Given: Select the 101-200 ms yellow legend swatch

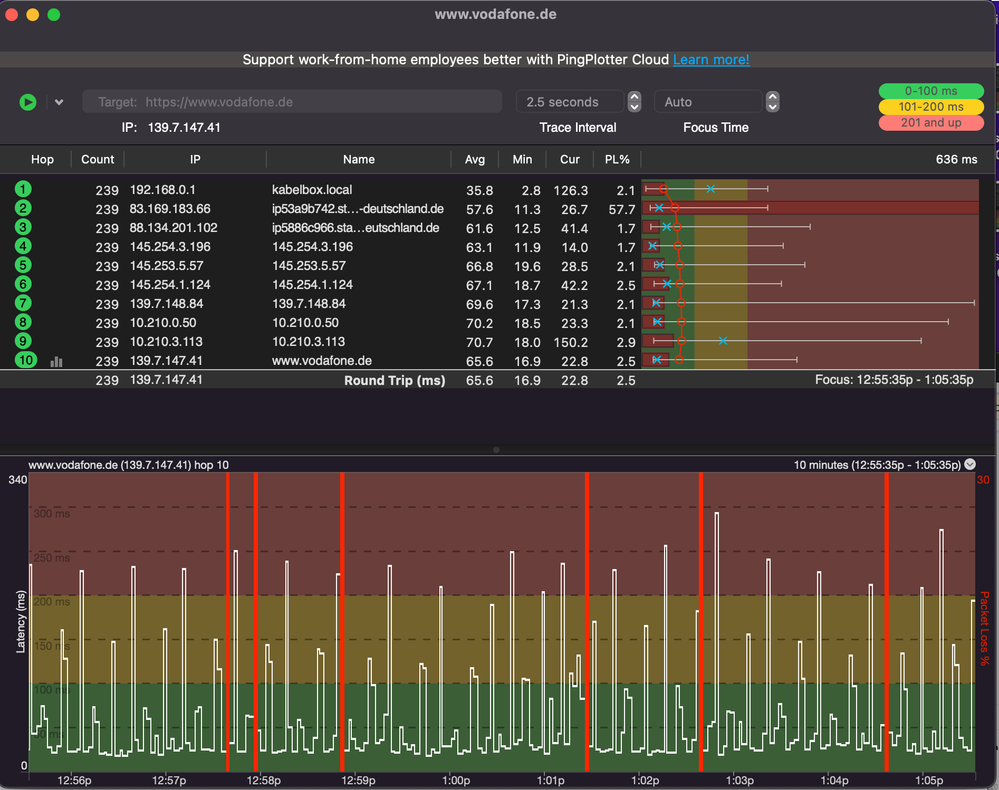Looking at the screenshot, I should click(x=931, y=107).
